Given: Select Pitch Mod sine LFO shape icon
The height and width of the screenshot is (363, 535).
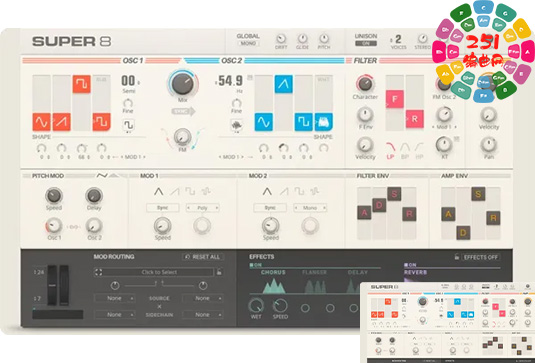Looking at the screenshot, I should (x=102, y=176).
